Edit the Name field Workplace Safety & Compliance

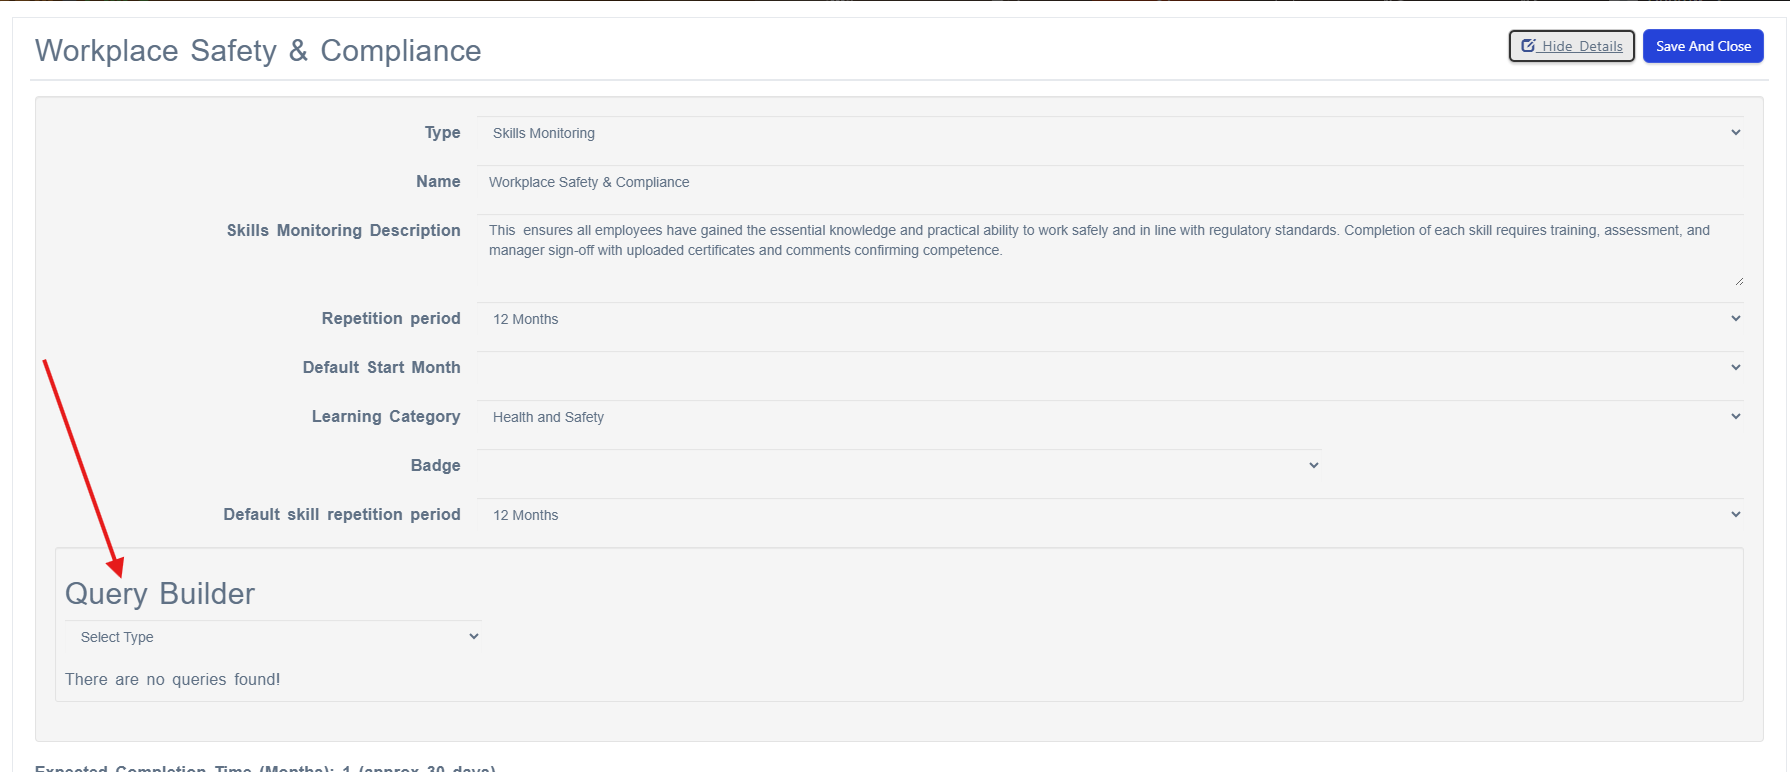[1110, 182]
